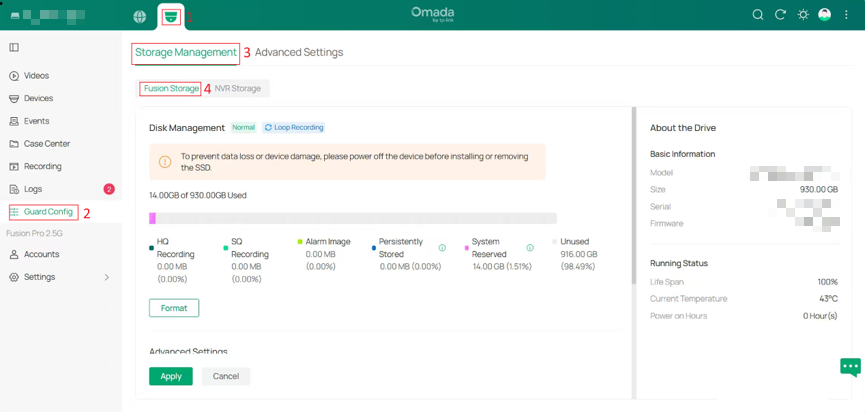The image size is (865, 412).
Task: Select the Fusion Storage sub-tab
Action: pyautogui.click(x=172, y=88)
